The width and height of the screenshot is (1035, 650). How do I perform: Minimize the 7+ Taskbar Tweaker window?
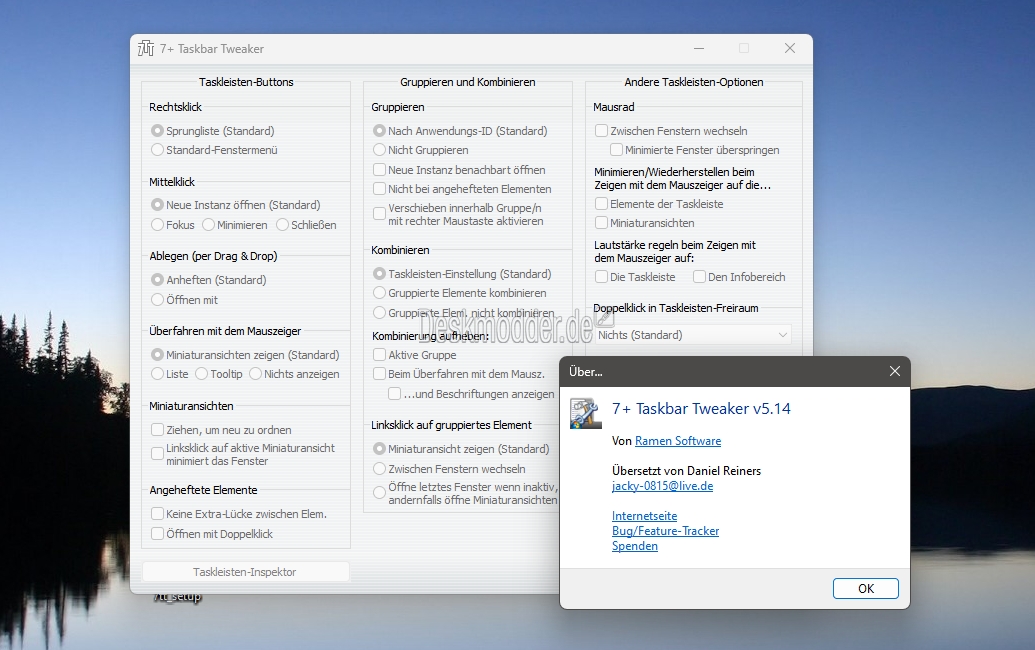tap(699, 48)
